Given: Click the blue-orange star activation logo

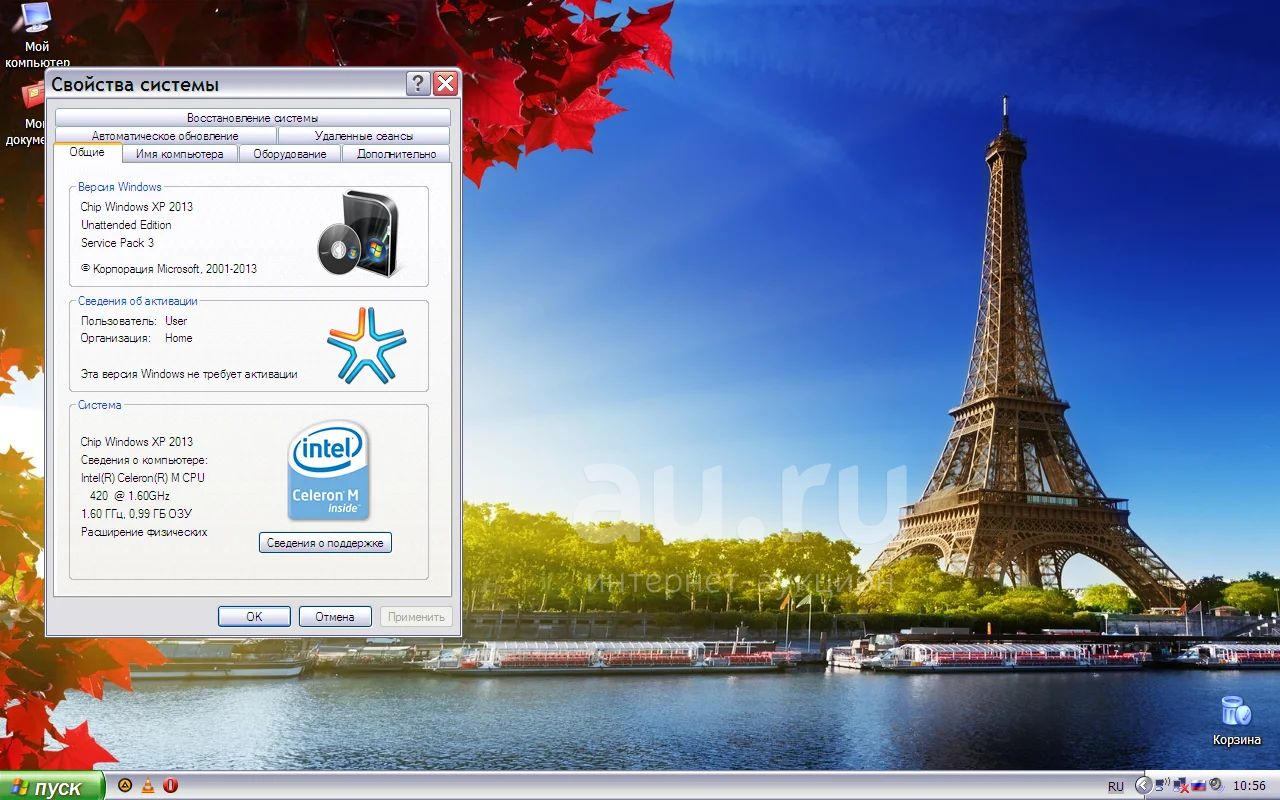Looking at the screenshot, I should tap(366, 346).
